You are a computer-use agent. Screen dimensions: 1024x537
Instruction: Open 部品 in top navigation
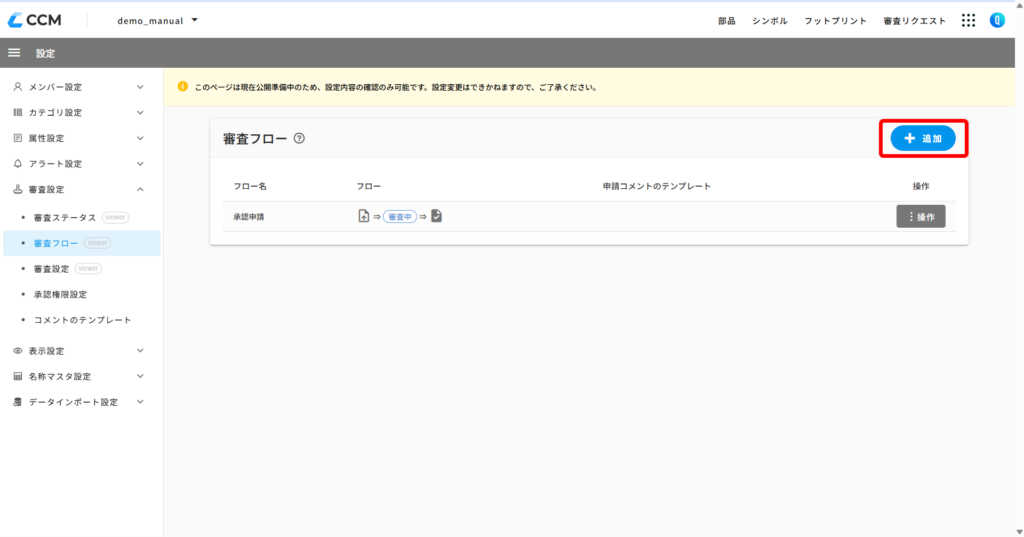(726, 21)
